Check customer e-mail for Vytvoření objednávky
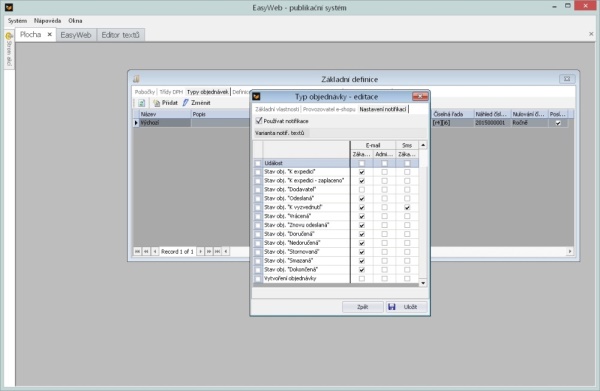 362,279
